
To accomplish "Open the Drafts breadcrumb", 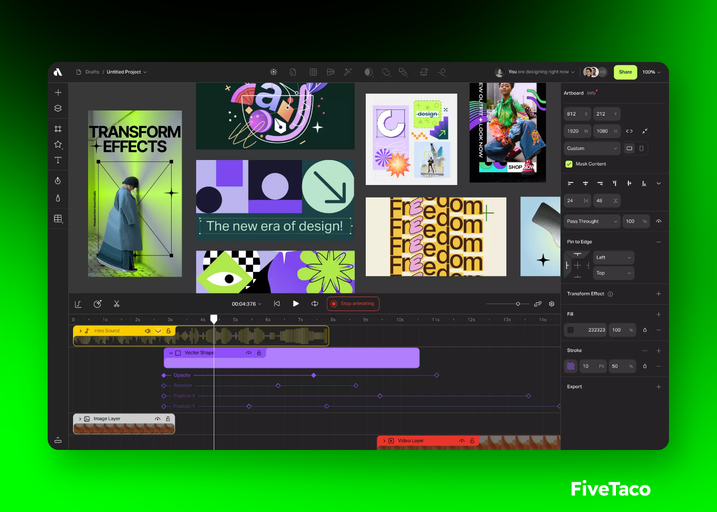I will point(92,72).
